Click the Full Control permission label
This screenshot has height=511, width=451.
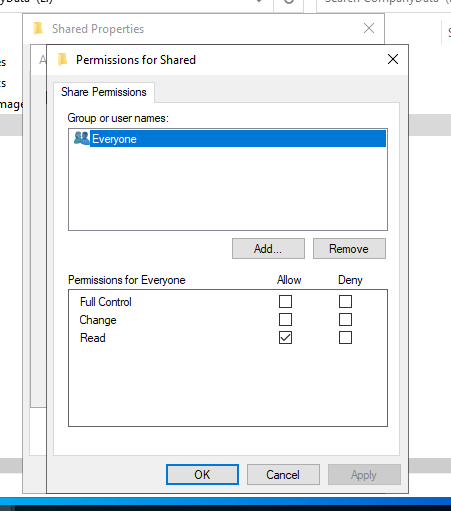pos(106,302)
